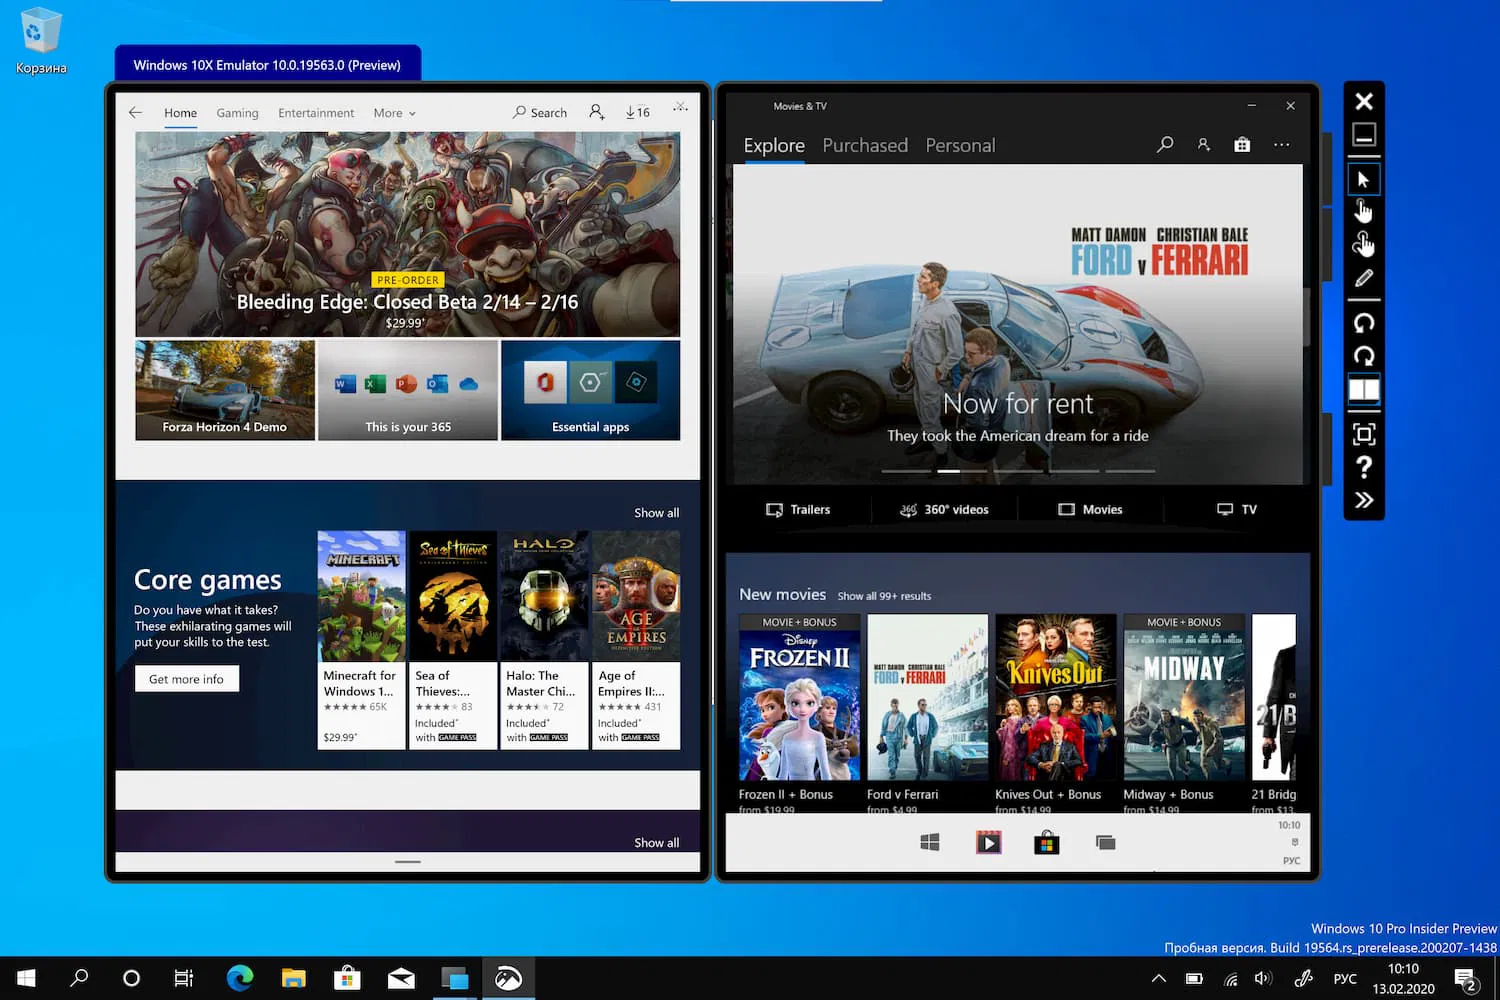
Task: Select the Корзина recycle bin desktop icon
Action: pos(40,41)
